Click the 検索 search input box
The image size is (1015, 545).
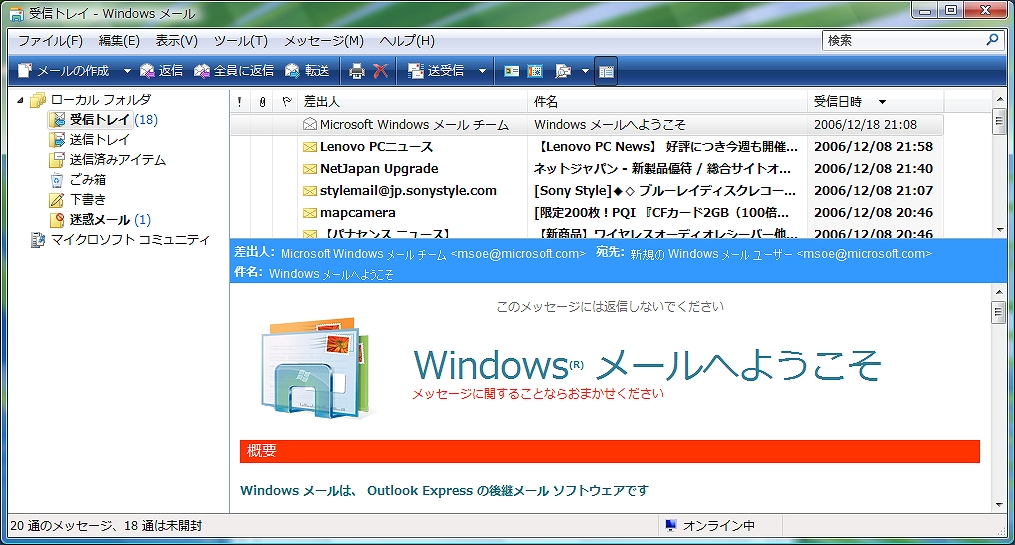tap(902, 41)
